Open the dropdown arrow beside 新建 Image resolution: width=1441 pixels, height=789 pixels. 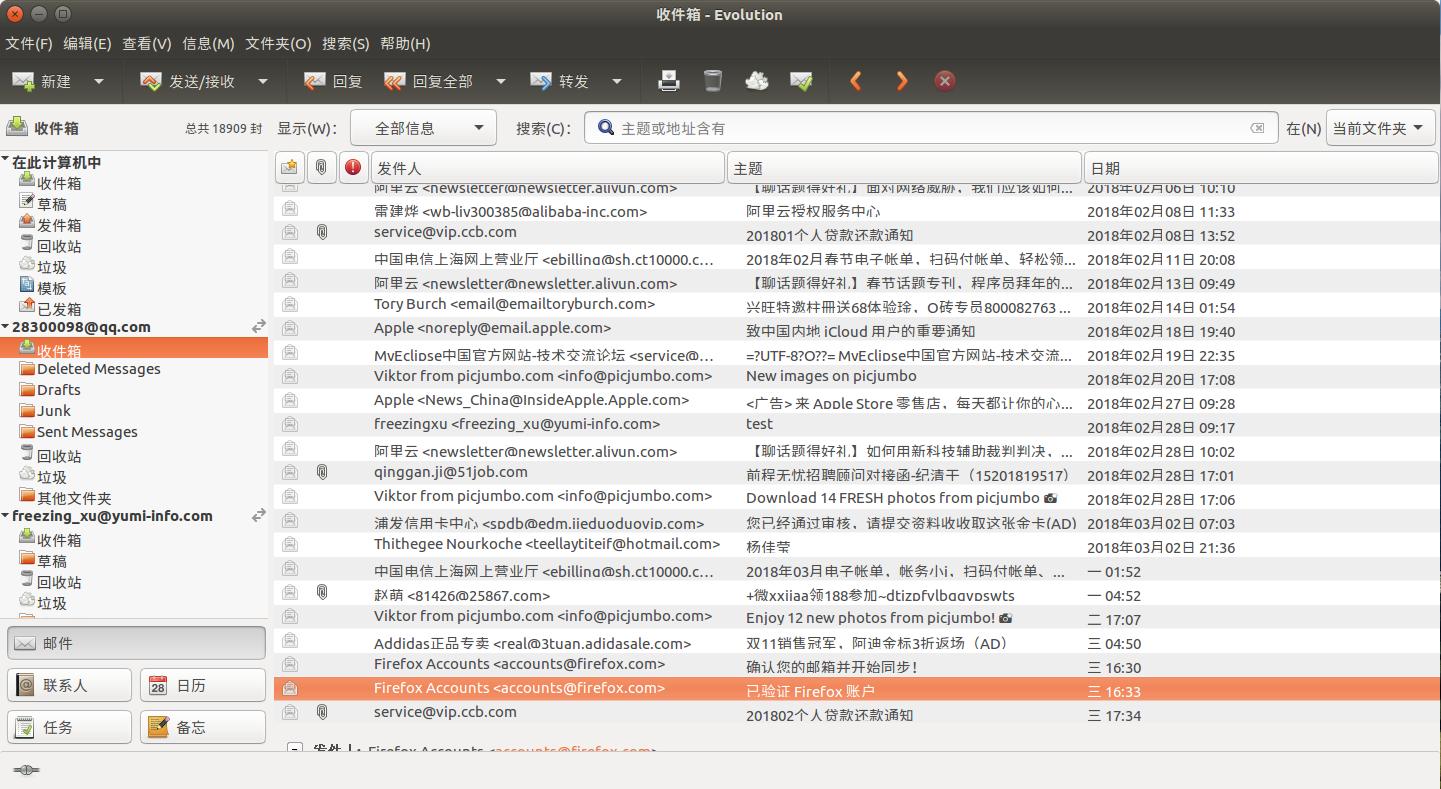(97, 80)
